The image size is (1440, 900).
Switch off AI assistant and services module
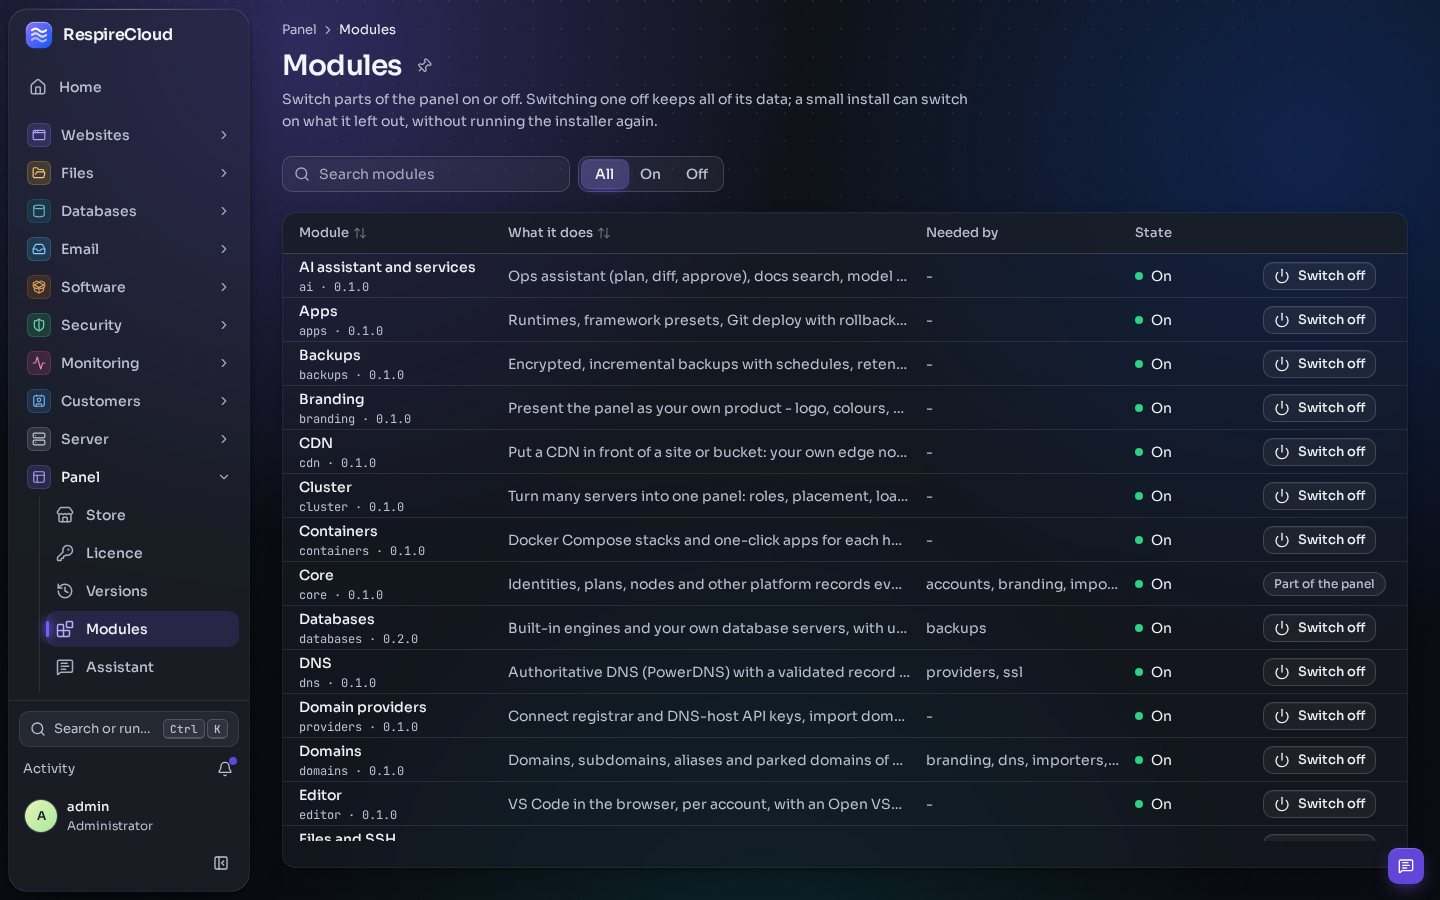(1319, 276)
